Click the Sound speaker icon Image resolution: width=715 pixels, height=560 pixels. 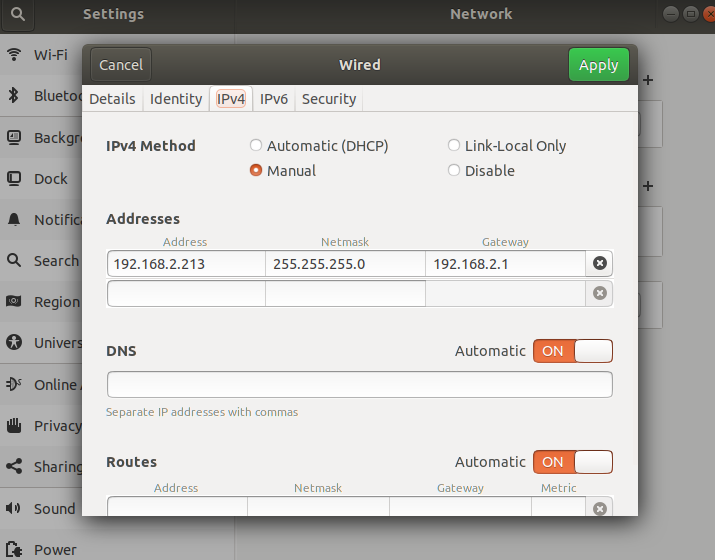pyautogui.click(x=13, y=508)
